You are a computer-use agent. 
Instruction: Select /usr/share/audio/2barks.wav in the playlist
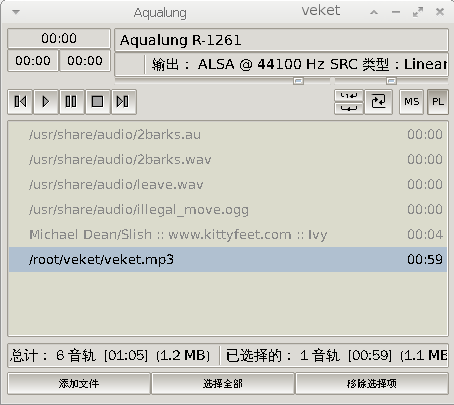[228, 160]
